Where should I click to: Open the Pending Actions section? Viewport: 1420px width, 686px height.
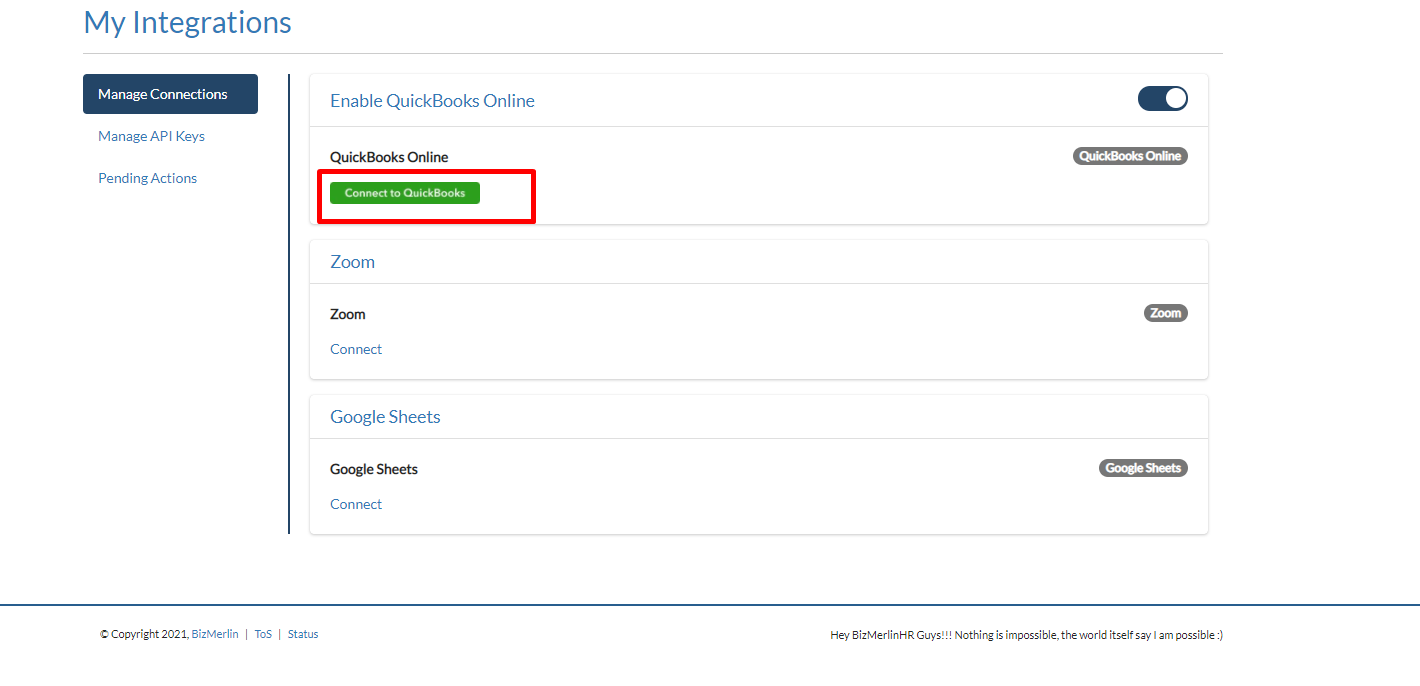147,178
